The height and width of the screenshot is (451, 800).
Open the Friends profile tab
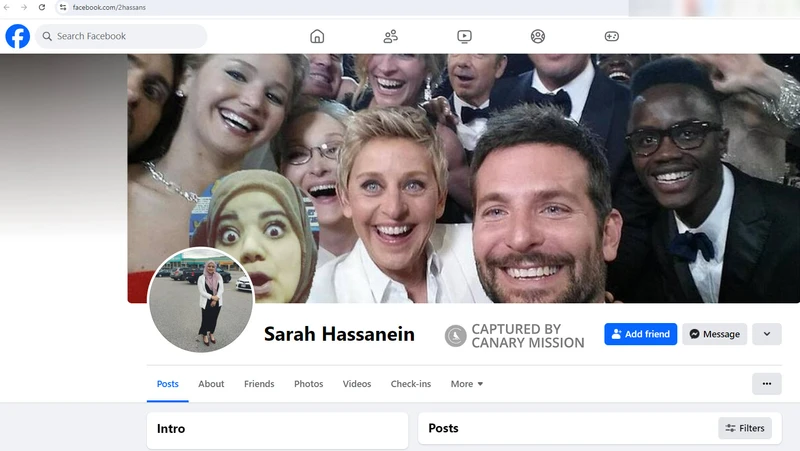(x=259, y=384)
